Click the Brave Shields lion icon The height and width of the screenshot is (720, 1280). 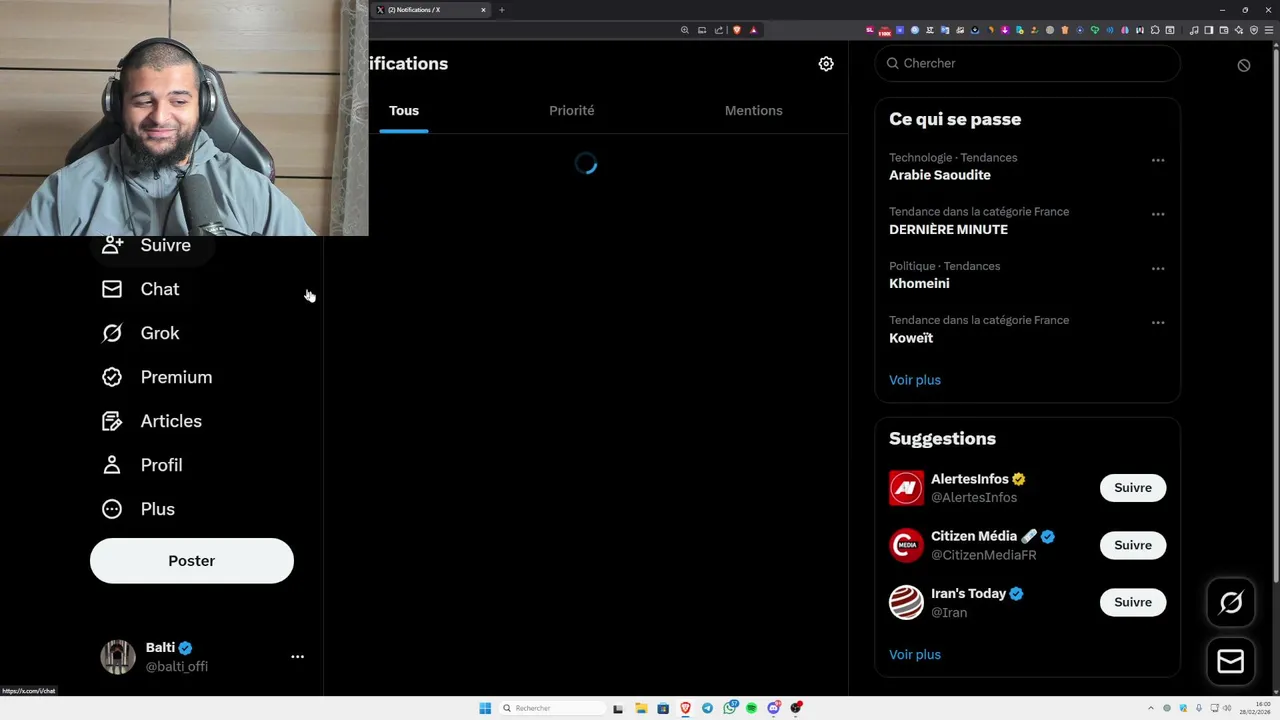[x=737, y=30]
